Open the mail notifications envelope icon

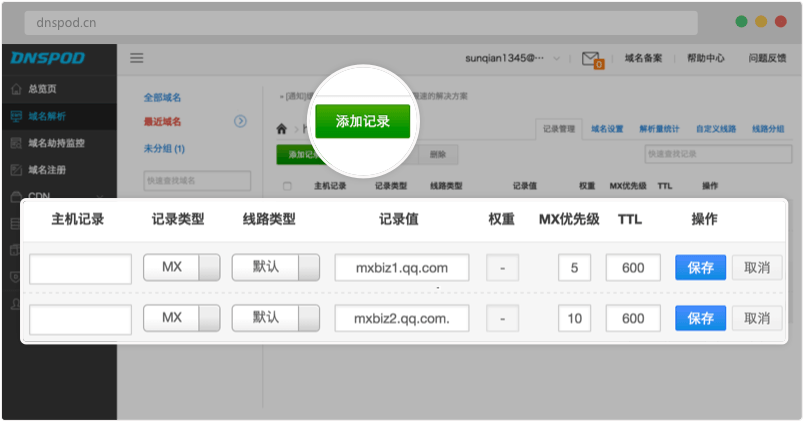coord(591,58)
